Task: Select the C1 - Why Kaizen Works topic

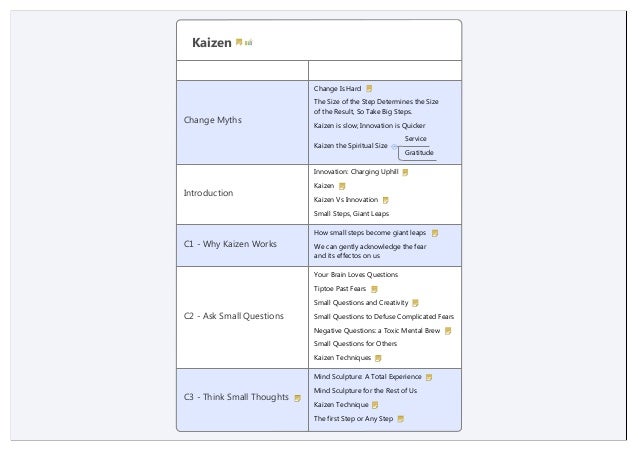Action: tap(243, 245)
